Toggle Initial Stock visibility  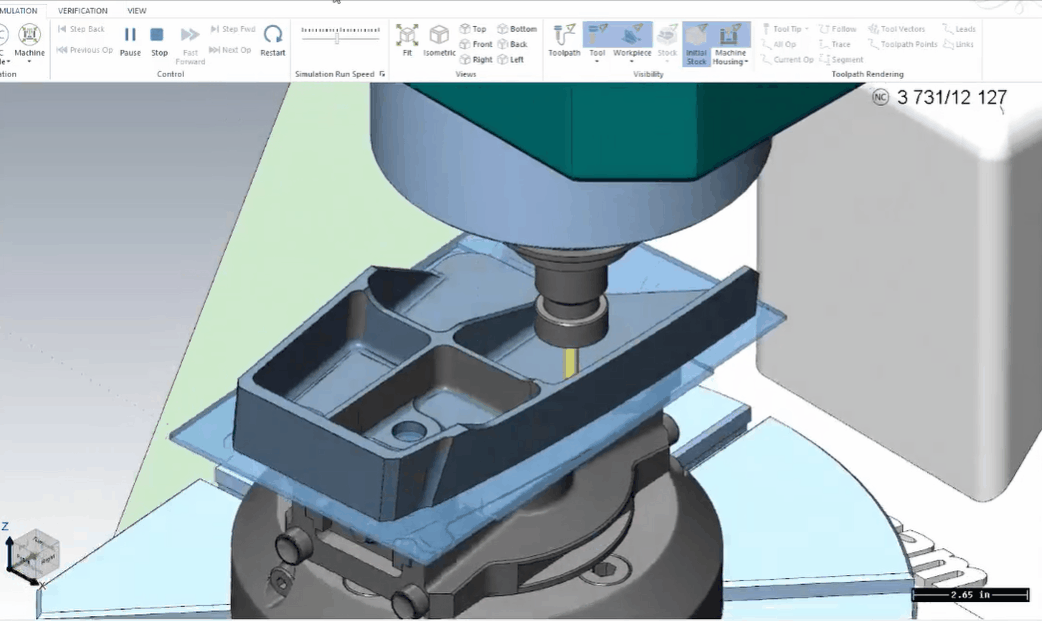point(696,44)
